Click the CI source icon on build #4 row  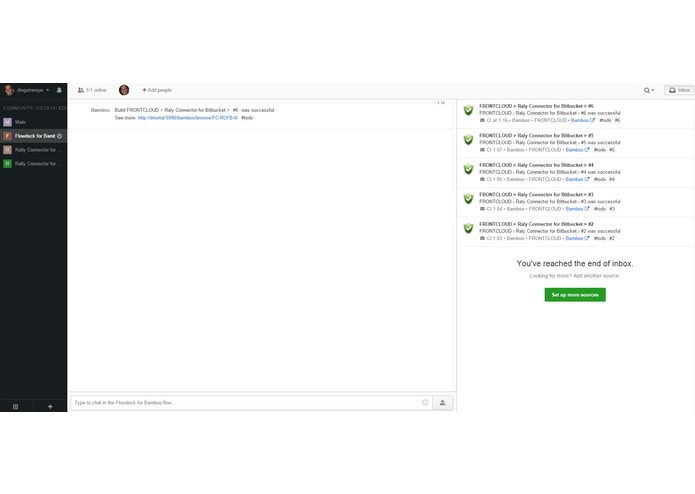click(x=482, y=179)
